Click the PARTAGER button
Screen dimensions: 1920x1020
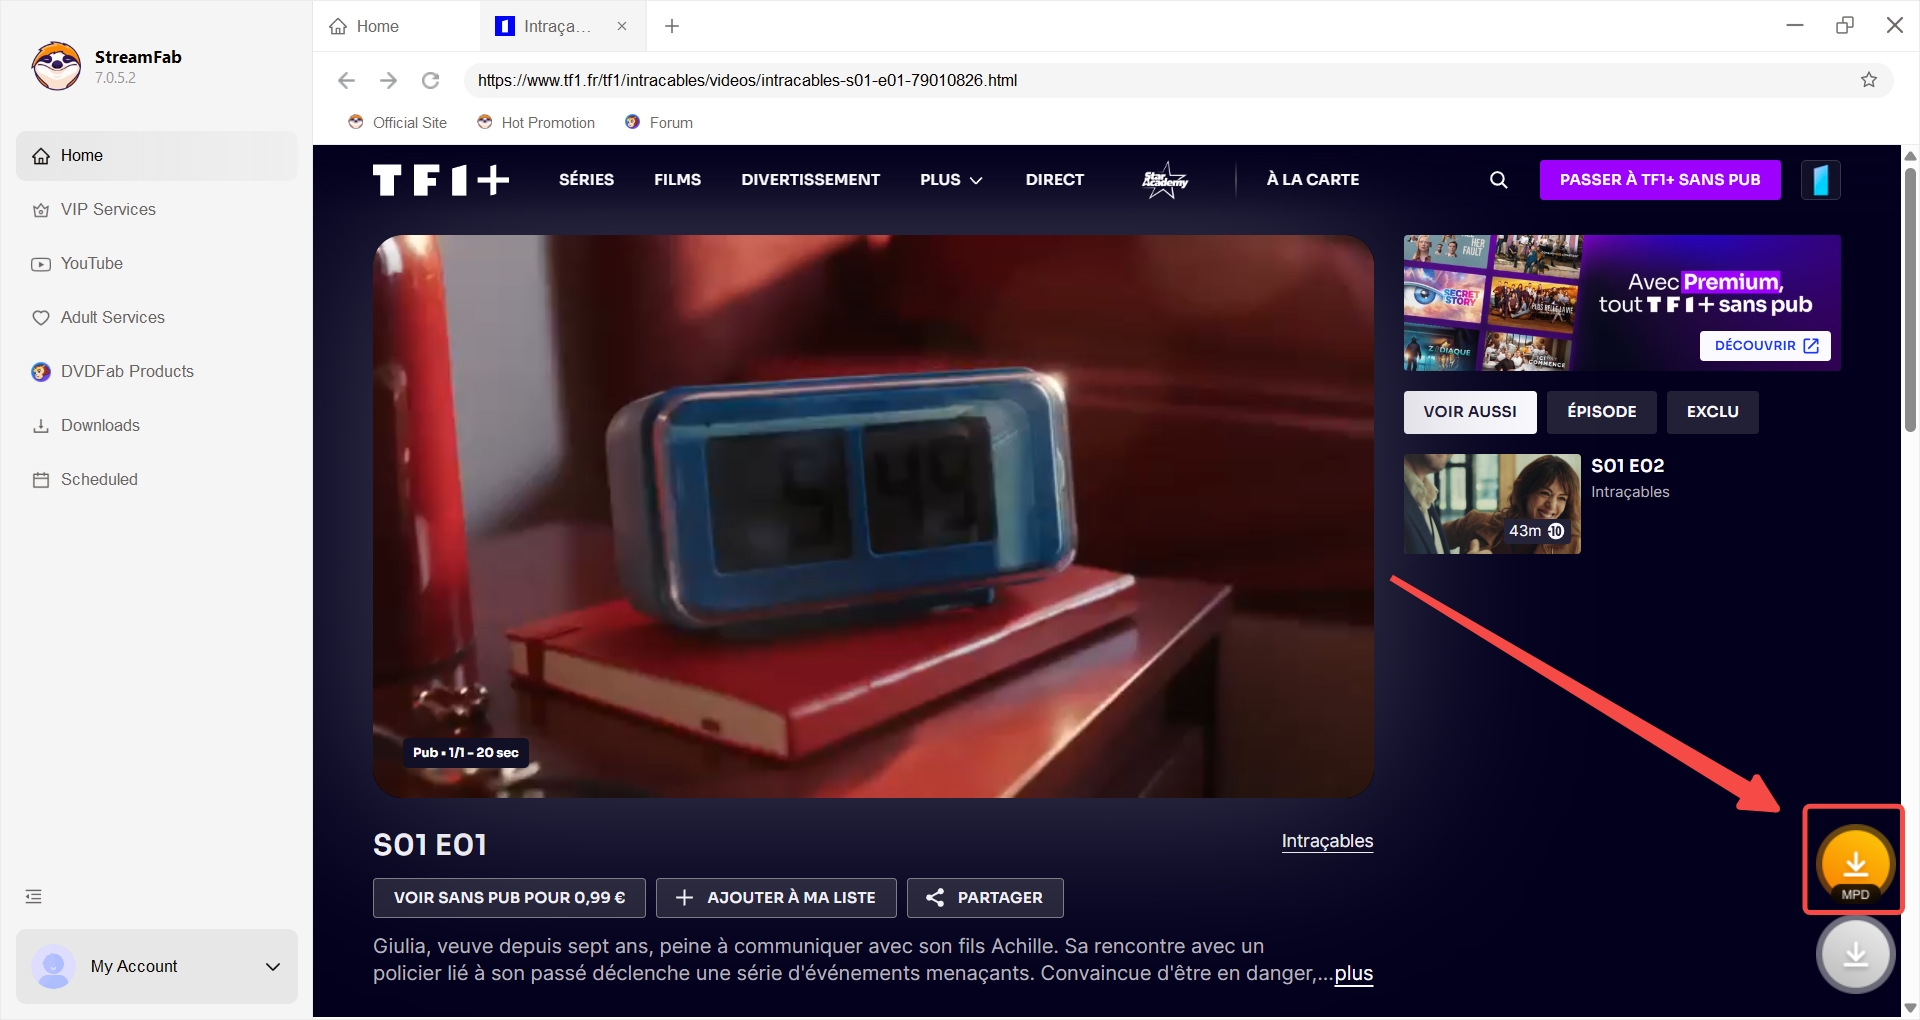[x=985, y=898]
